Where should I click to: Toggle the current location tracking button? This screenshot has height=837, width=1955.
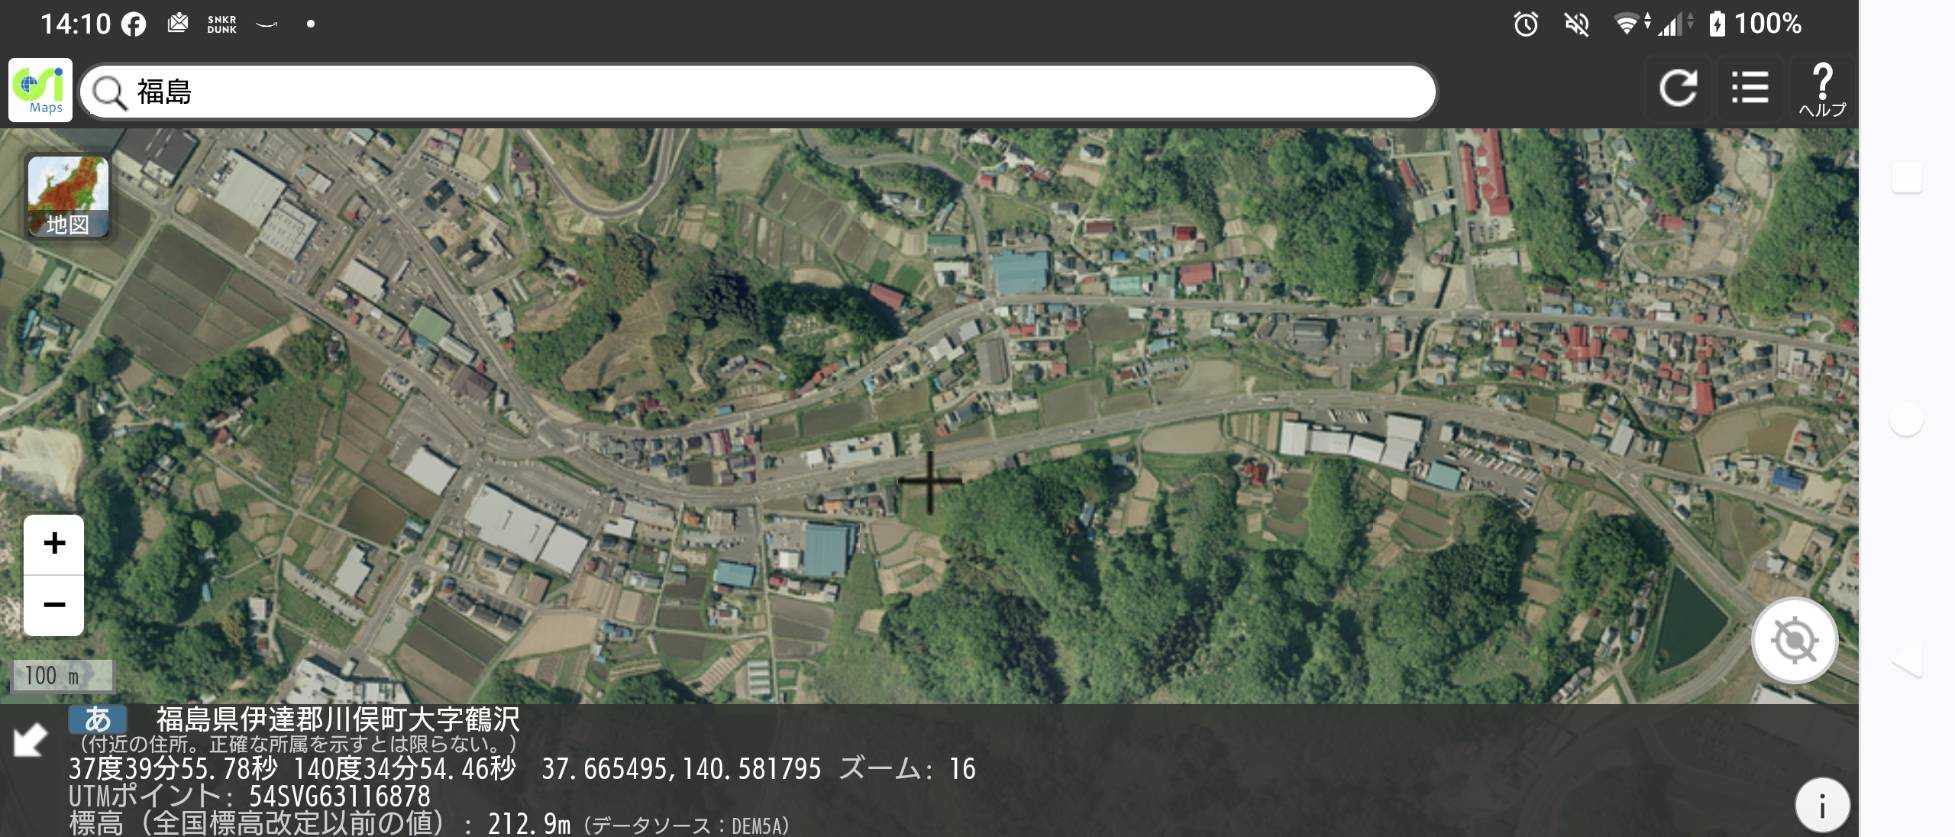click(x=1794, y=640)
